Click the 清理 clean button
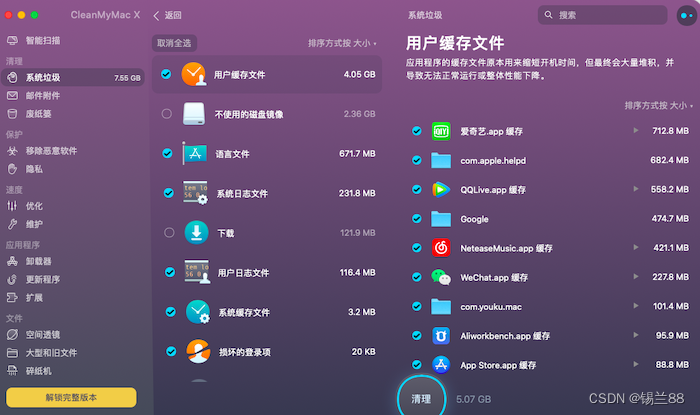 [421, 398]
